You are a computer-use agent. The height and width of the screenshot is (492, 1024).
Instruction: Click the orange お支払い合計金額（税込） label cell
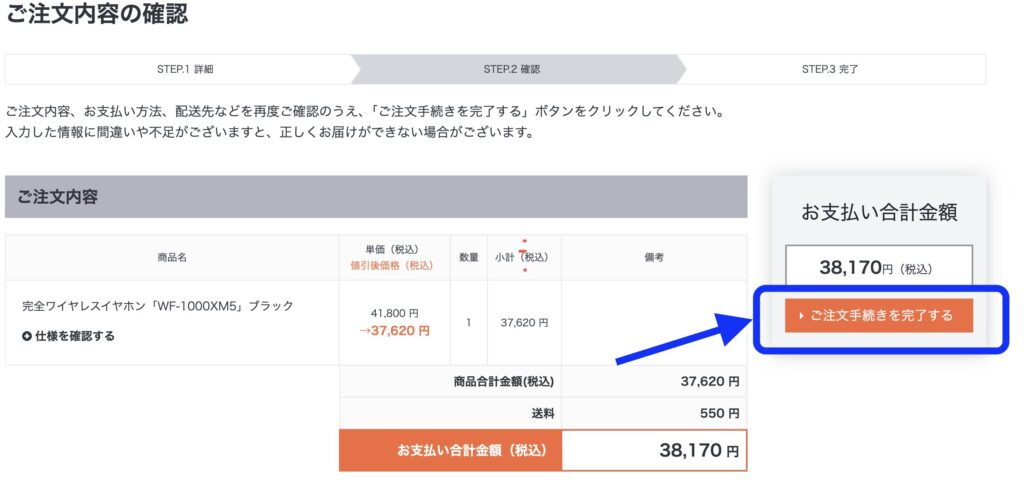[x=450, y=450]
